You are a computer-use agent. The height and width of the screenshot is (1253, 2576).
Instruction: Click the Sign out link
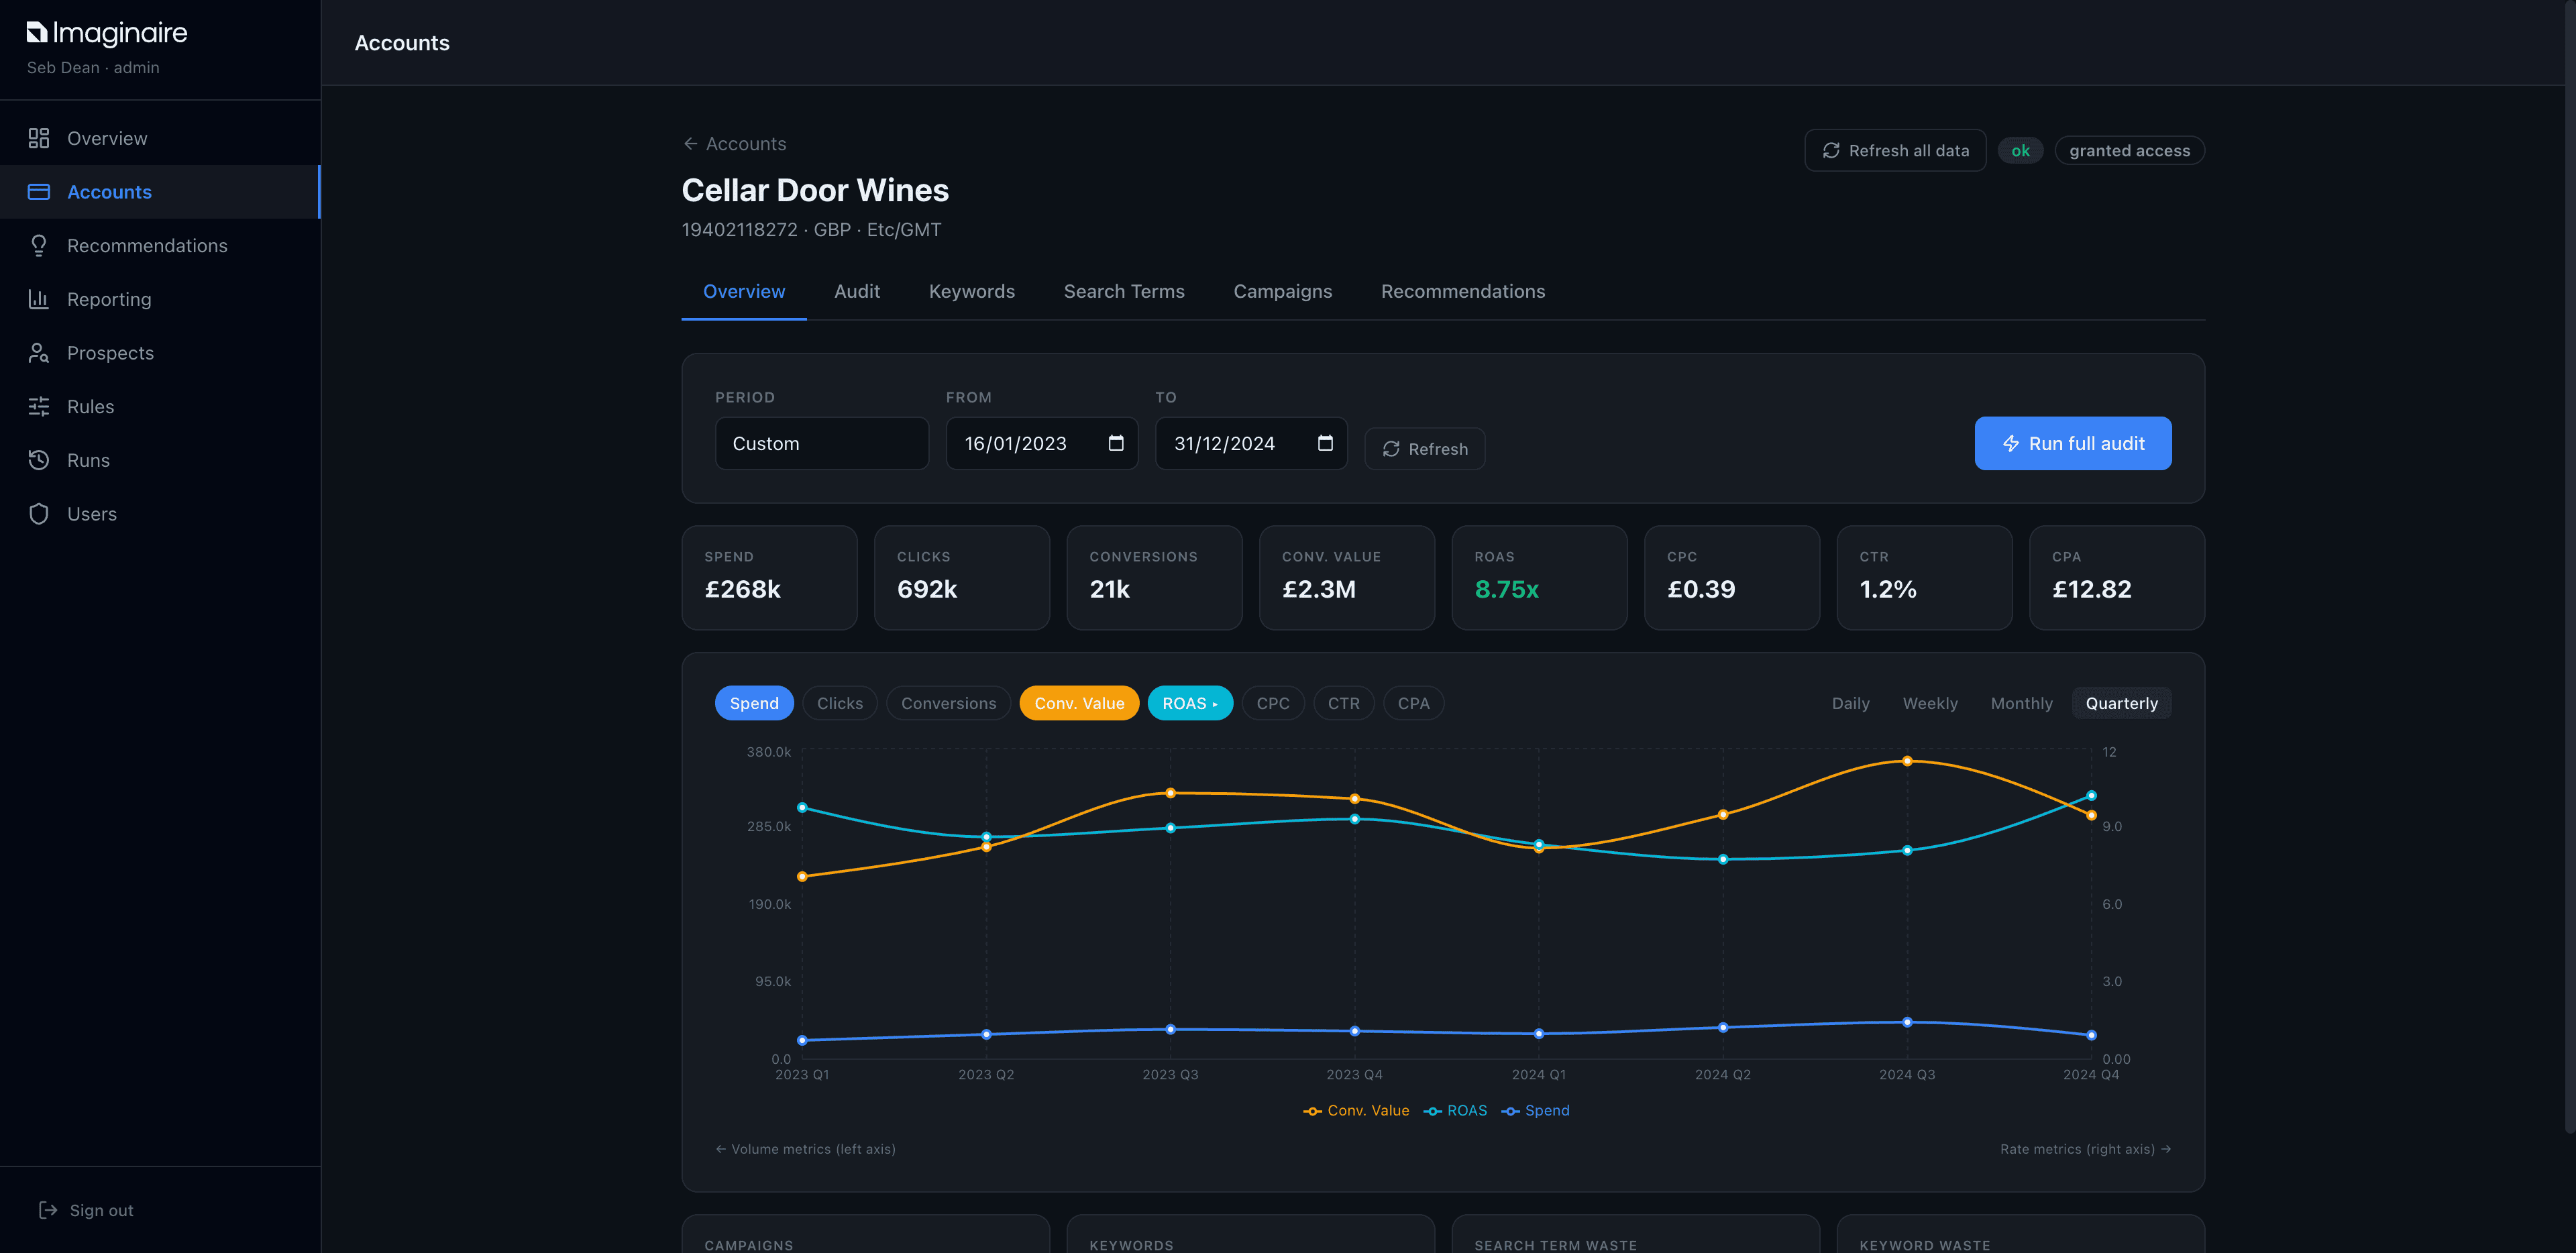86,1210
